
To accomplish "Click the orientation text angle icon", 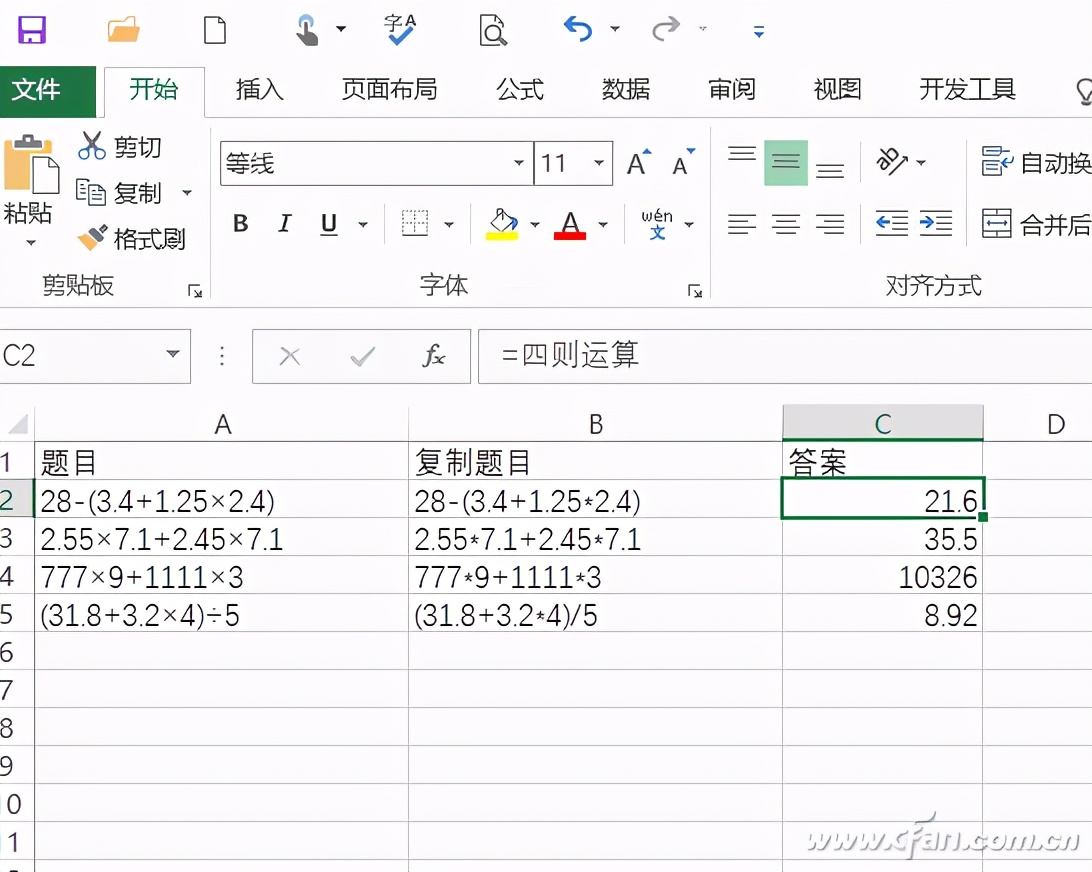I will pos(892,162).
